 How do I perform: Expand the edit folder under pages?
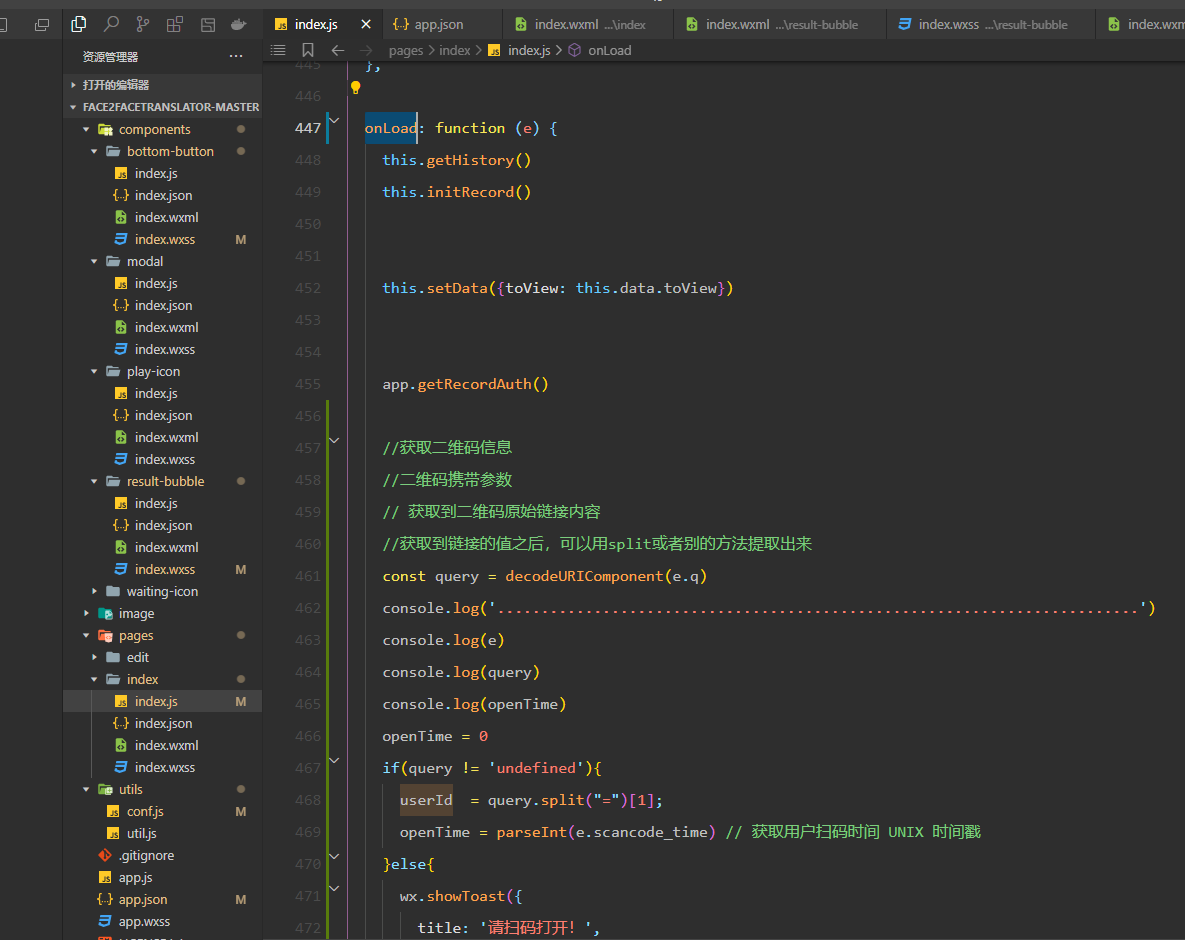[138, 657]
